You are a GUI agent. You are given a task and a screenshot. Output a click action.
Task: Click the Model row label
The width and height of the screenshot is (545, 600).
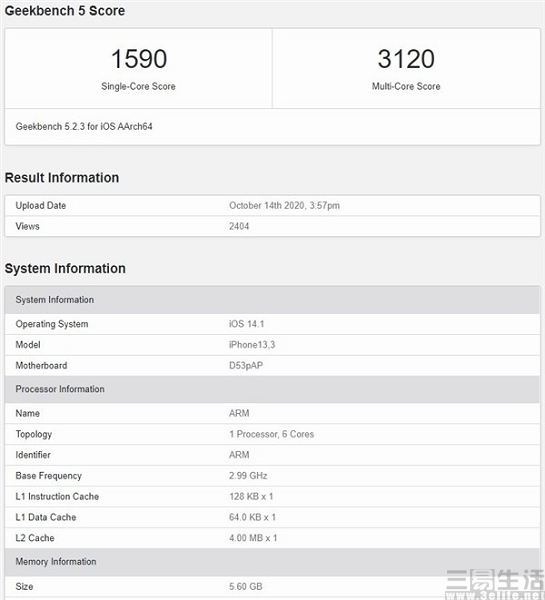point(28,345)
